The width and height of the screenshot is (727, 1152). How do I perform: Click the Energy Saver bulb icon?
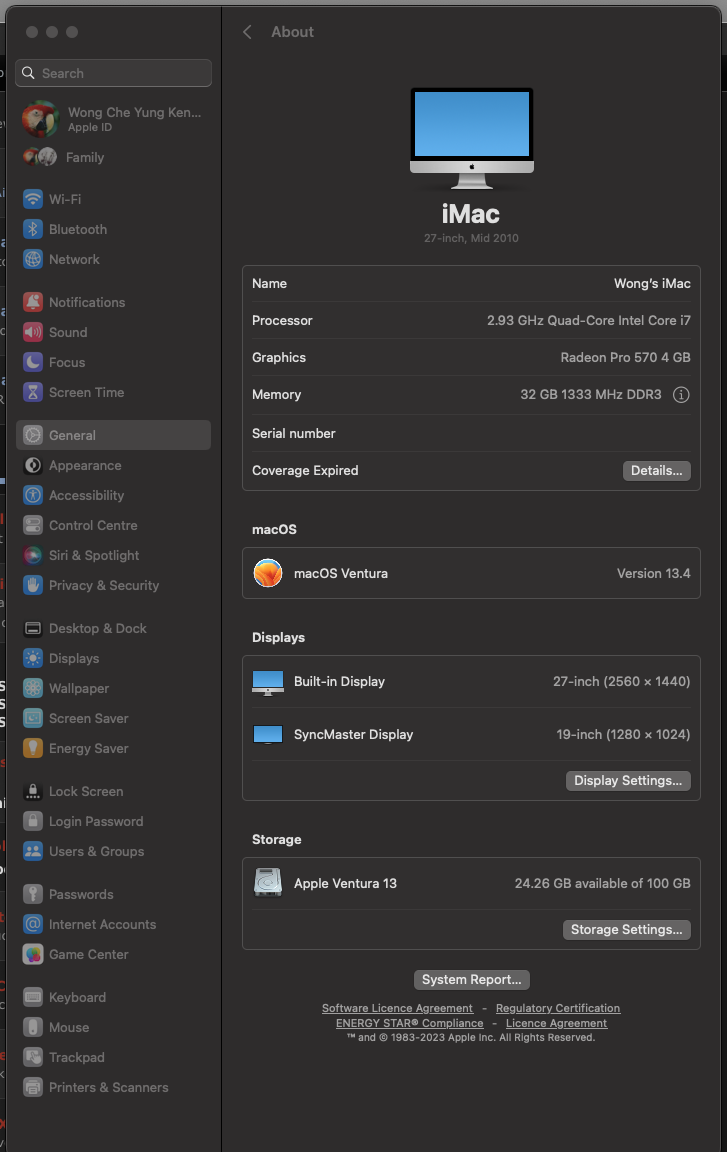point(32,749)
